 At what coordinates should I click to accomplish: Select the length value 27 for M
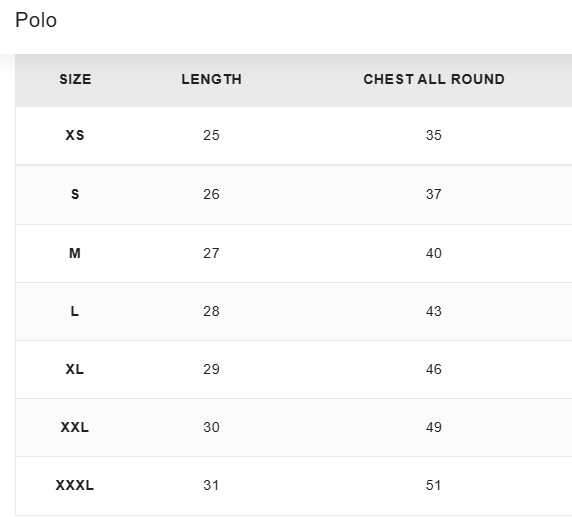pyautogui.click(x=211, y=253)
